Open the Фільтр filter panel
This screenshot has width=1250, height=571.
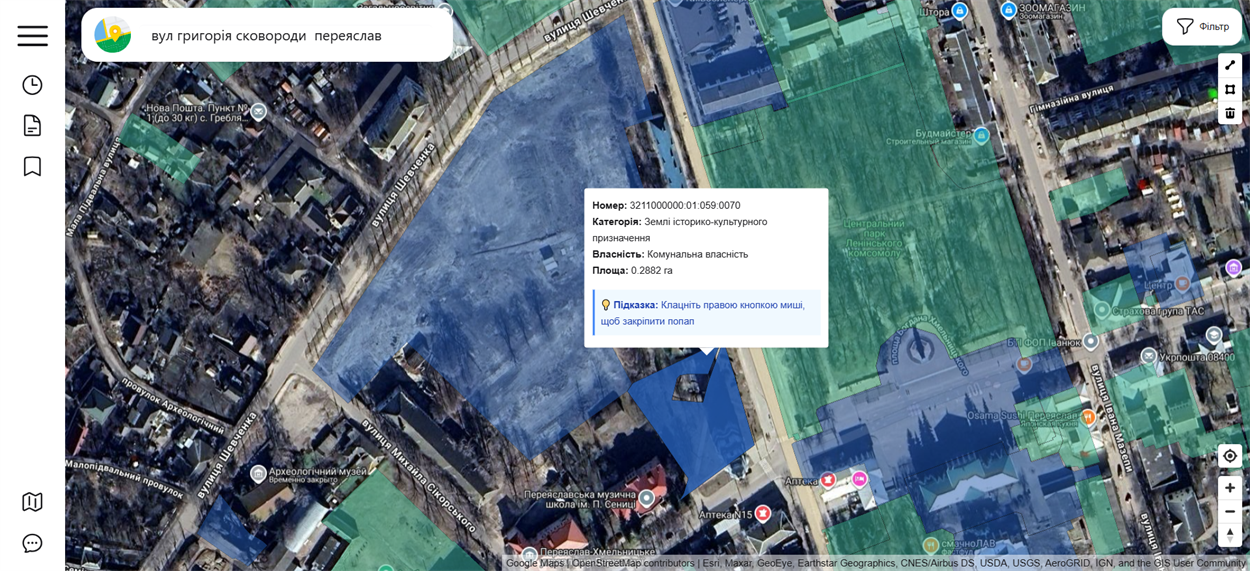1202,27
